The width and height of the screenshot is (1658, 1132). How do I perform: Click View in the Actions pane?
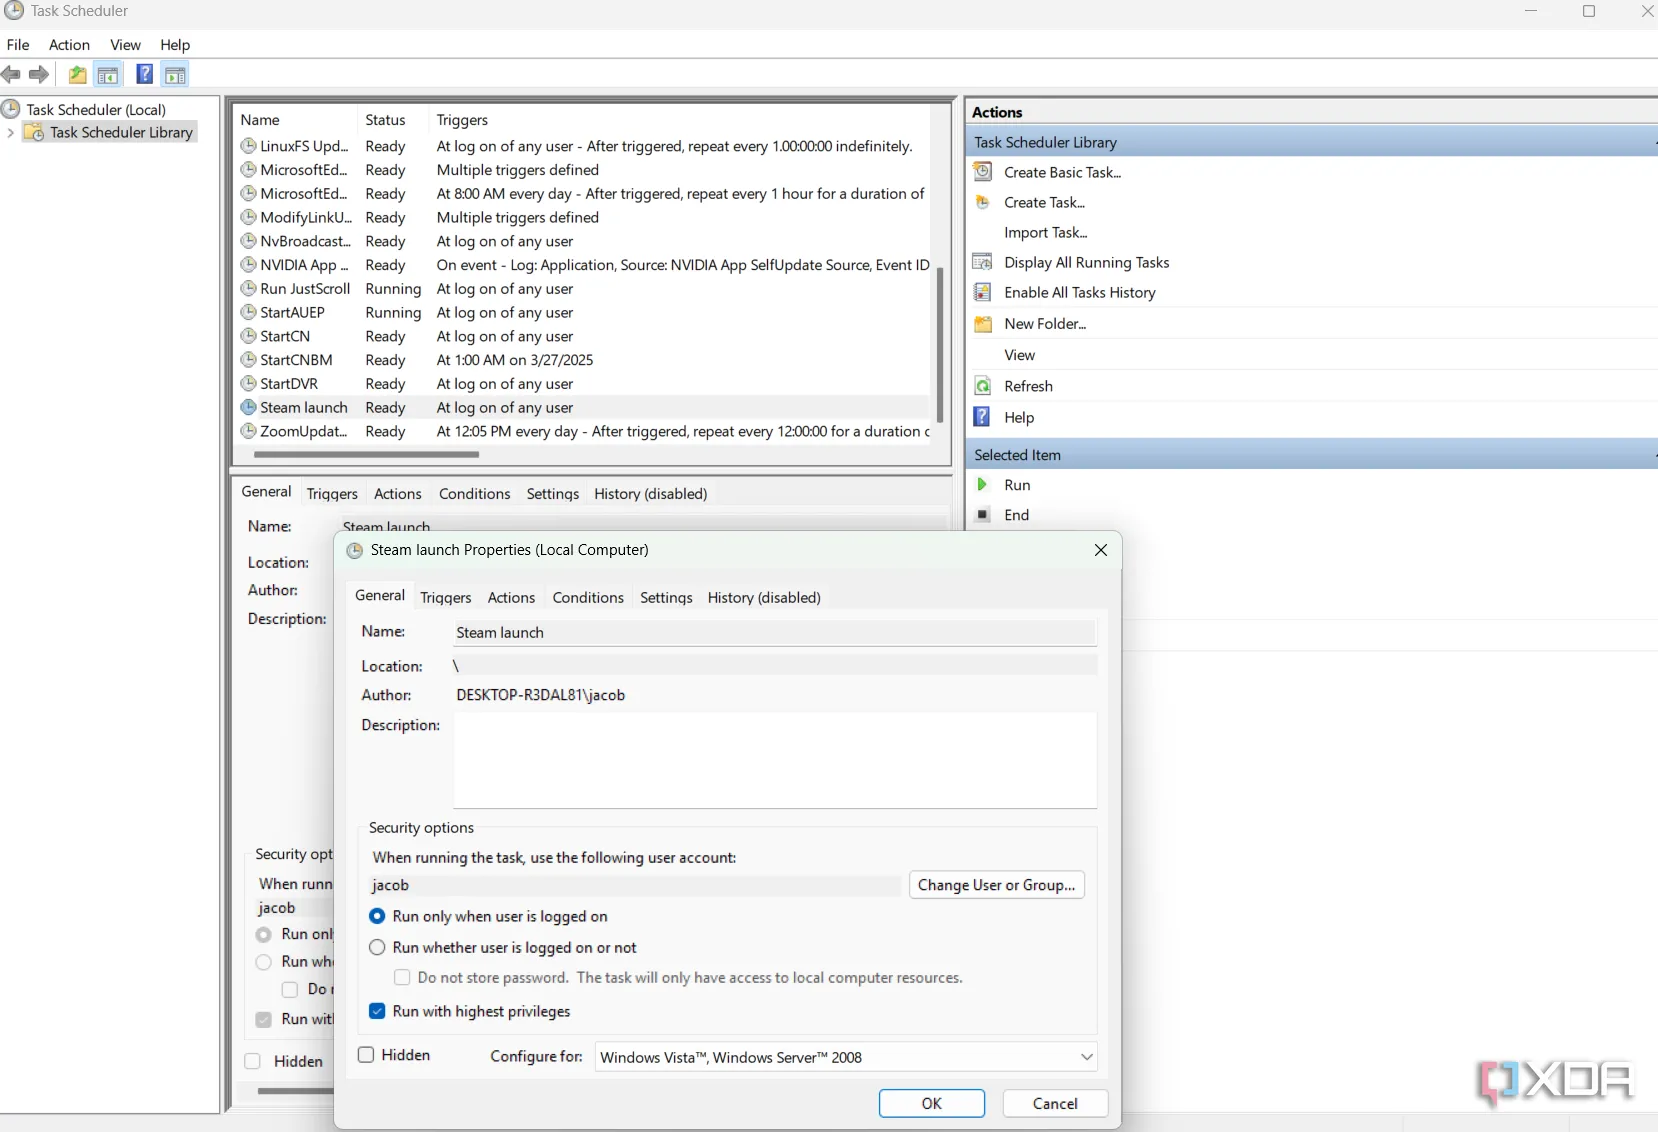click(x=1020, y=355)
